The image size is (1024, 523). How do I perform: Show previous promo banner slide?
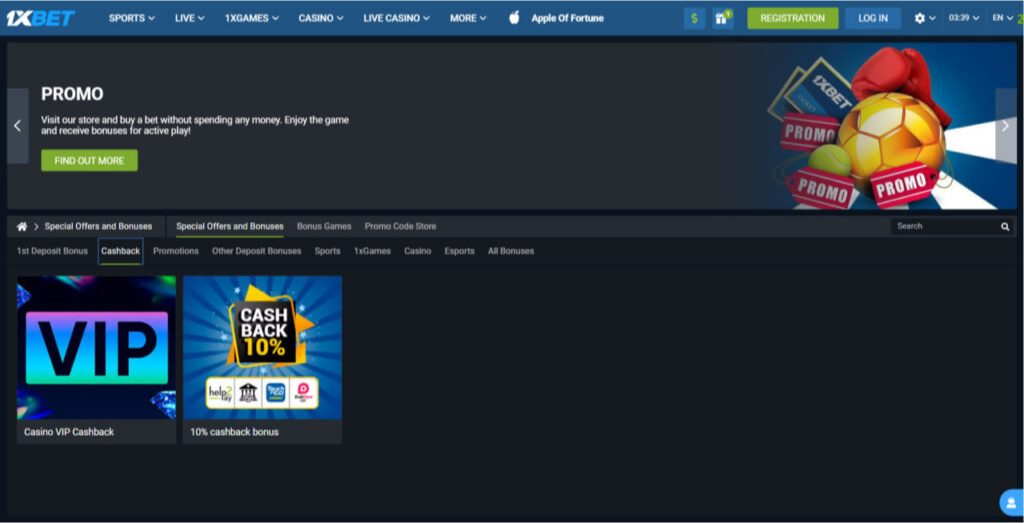coord(18,126)
